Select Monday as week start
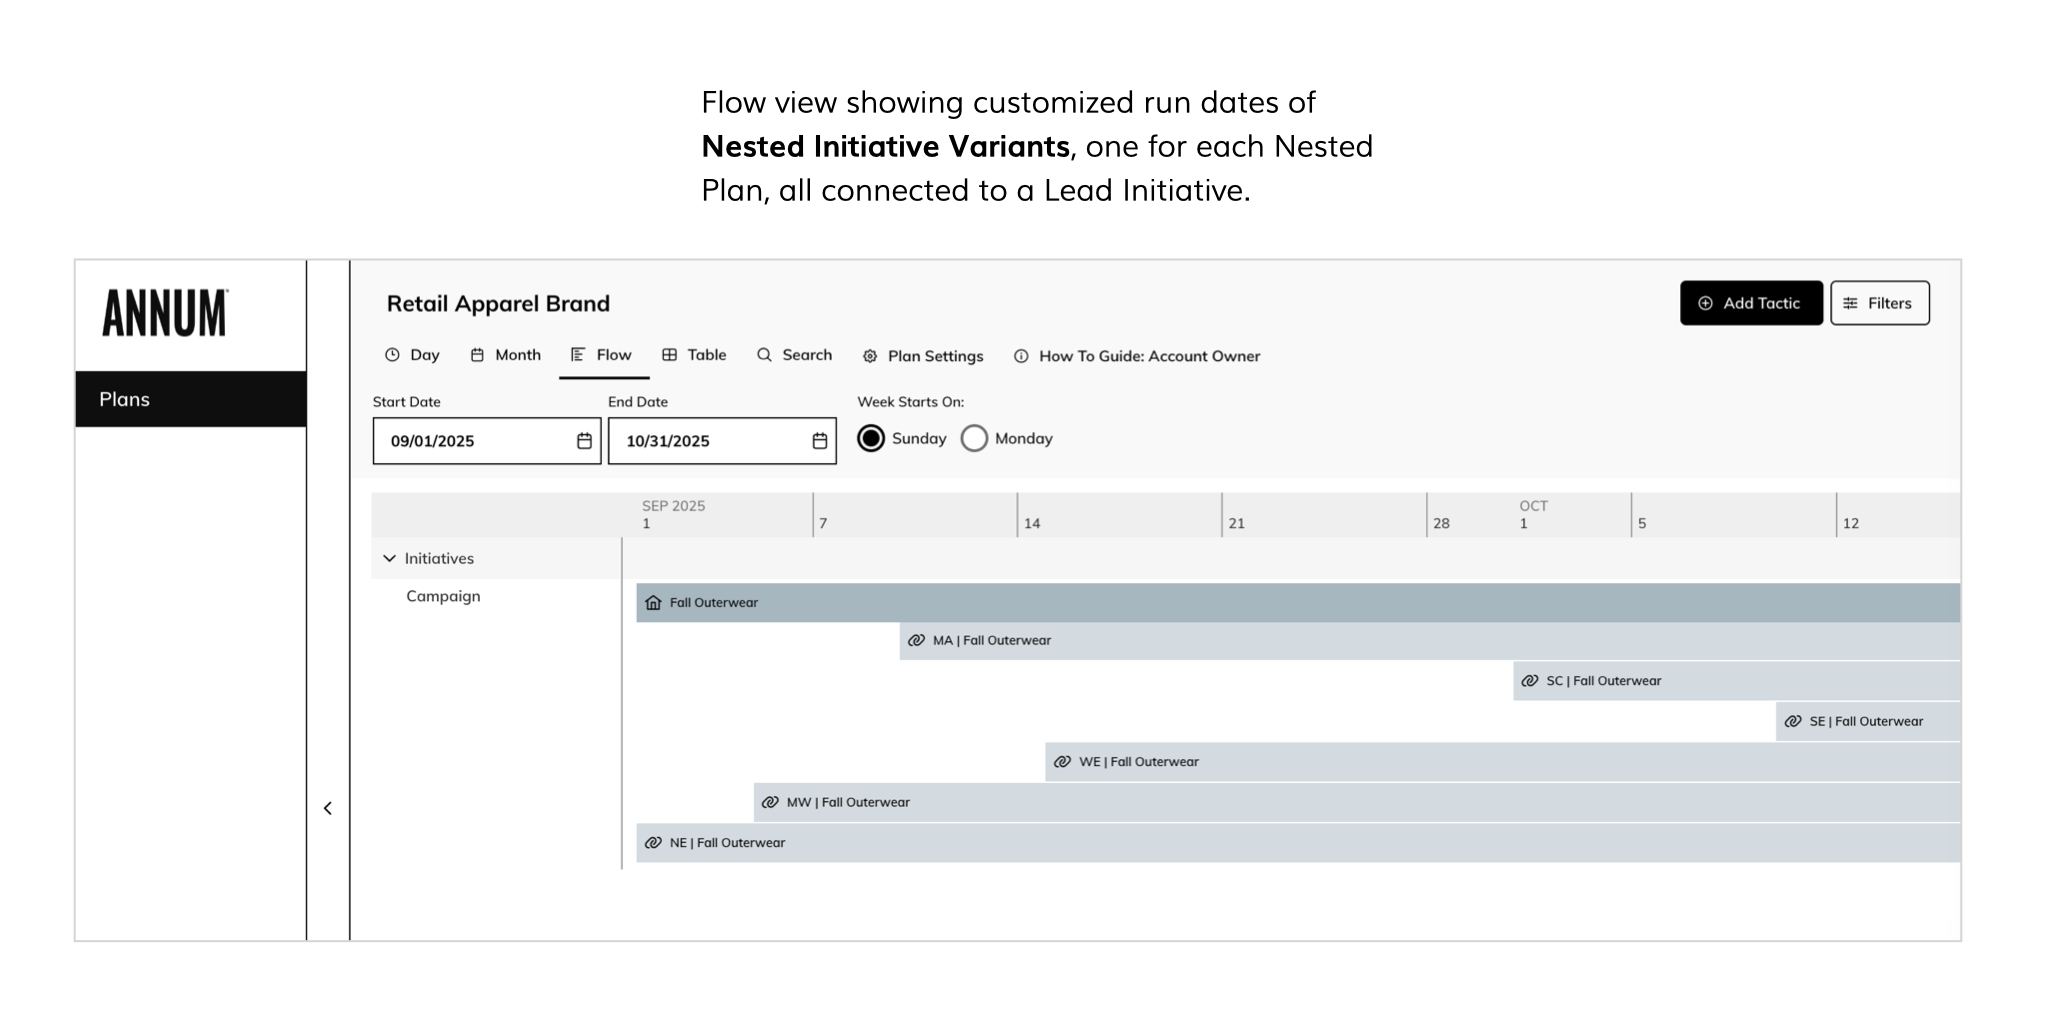Image resolution: width=2048 pixels, height=1030 pixels. pyautogui.click(x=974, y=439)
